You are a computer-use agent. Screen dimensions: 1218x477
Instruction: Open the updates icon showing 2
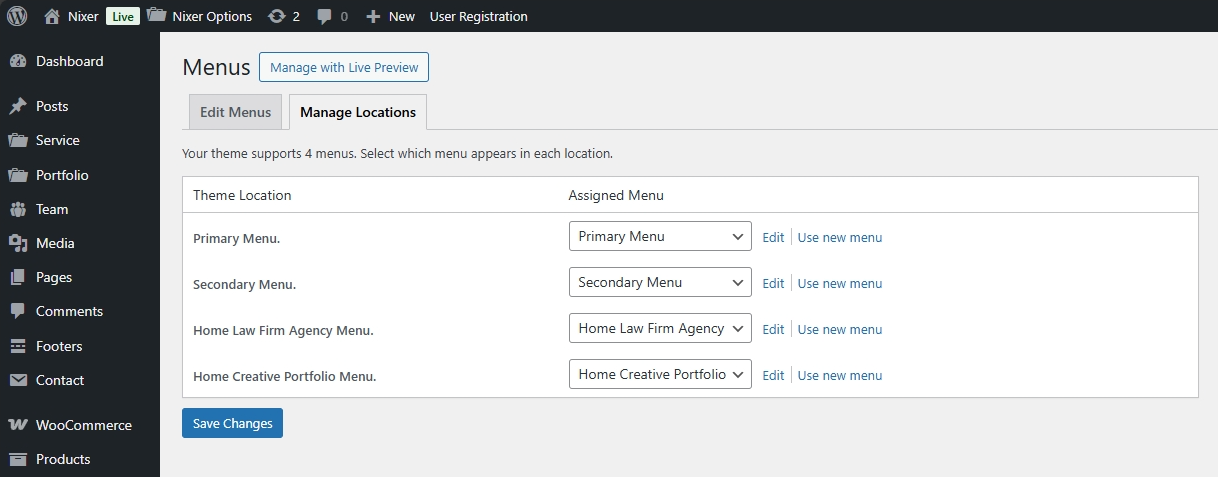coord(277,16)
